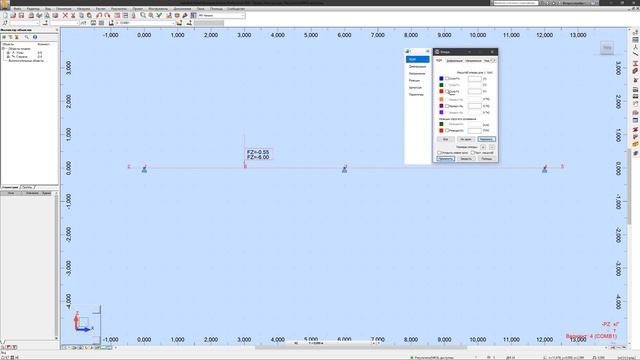The image size is (640, 360).
Task: Click the topmost icon of the right toolbar
Action: coord(636,31)
